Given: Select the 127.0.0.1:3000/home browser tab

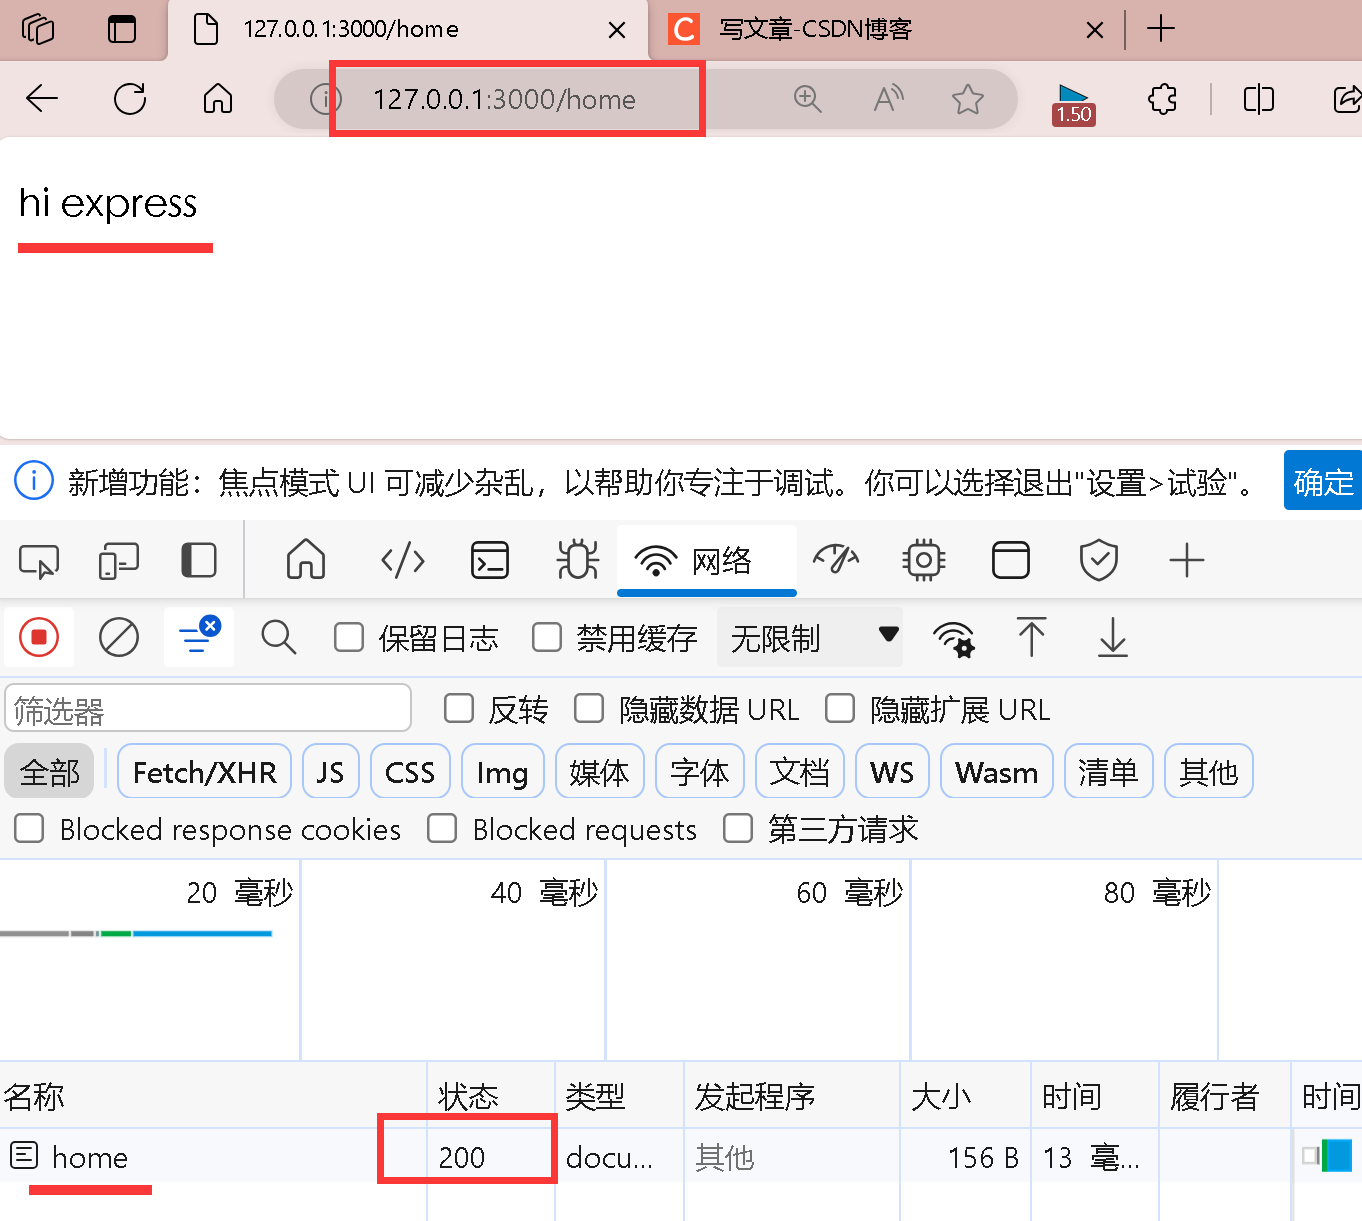Looking at the screenshot, I should pyautogui.click(x=408, y=30).
